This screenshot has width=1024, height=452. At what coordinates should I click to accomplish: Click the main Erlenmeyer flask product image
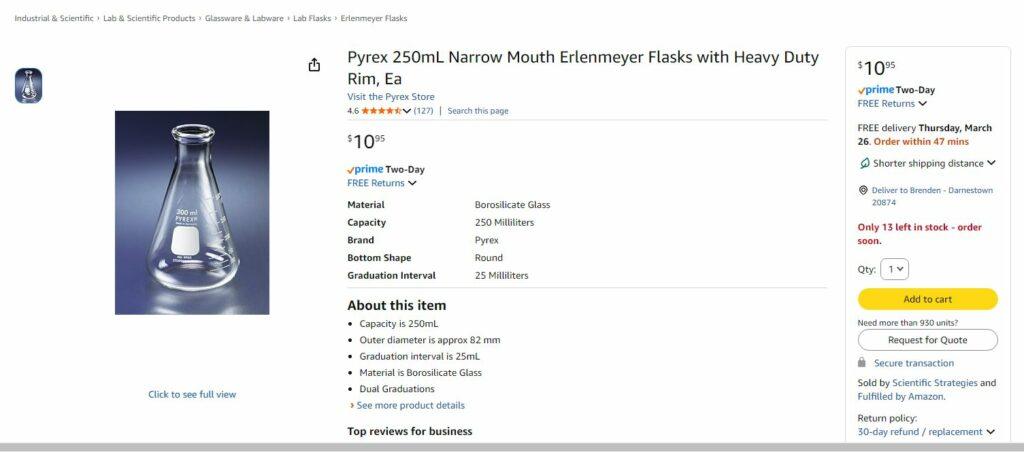coord(192,212)
